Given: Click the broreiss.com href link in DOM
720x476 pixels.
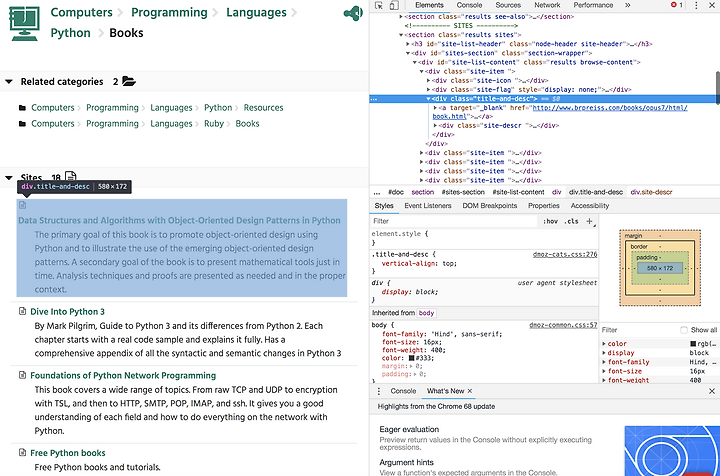Looking at the screenshot, I should [610, 108].
